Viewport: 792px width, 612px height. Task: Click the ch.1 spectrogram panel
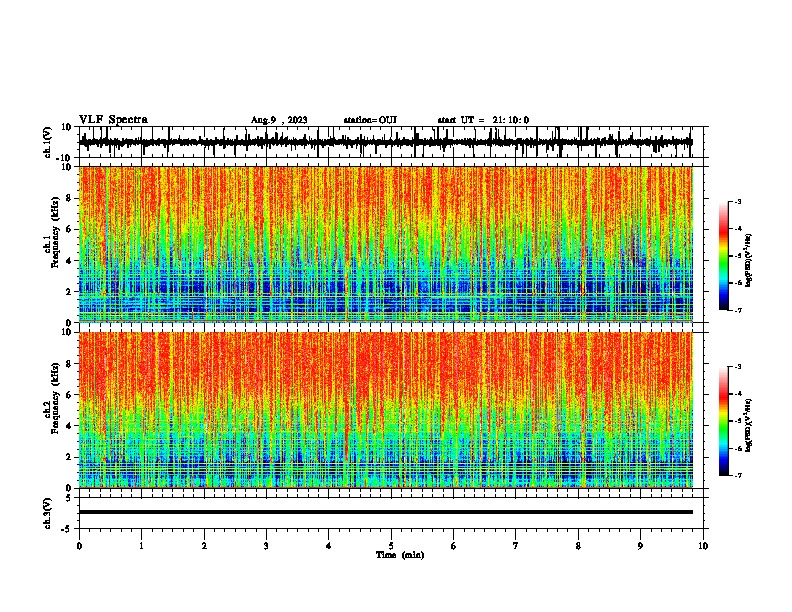(385, 244)
